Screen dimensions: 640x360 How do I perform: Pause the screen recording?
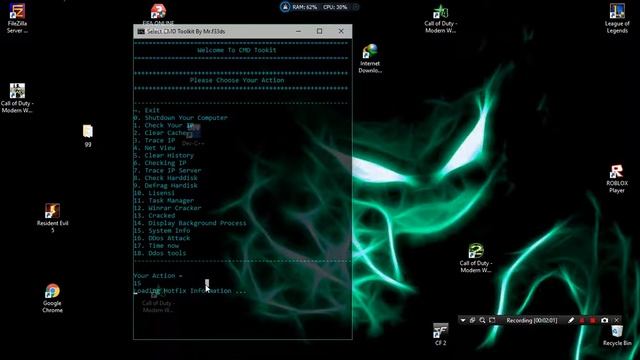pos(582,320)
